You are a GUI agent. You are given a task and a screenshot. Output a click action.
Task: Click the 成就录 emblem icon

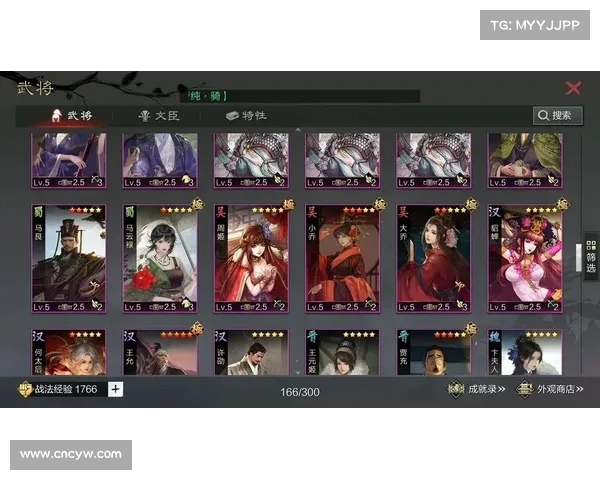(x=456, y=389)
